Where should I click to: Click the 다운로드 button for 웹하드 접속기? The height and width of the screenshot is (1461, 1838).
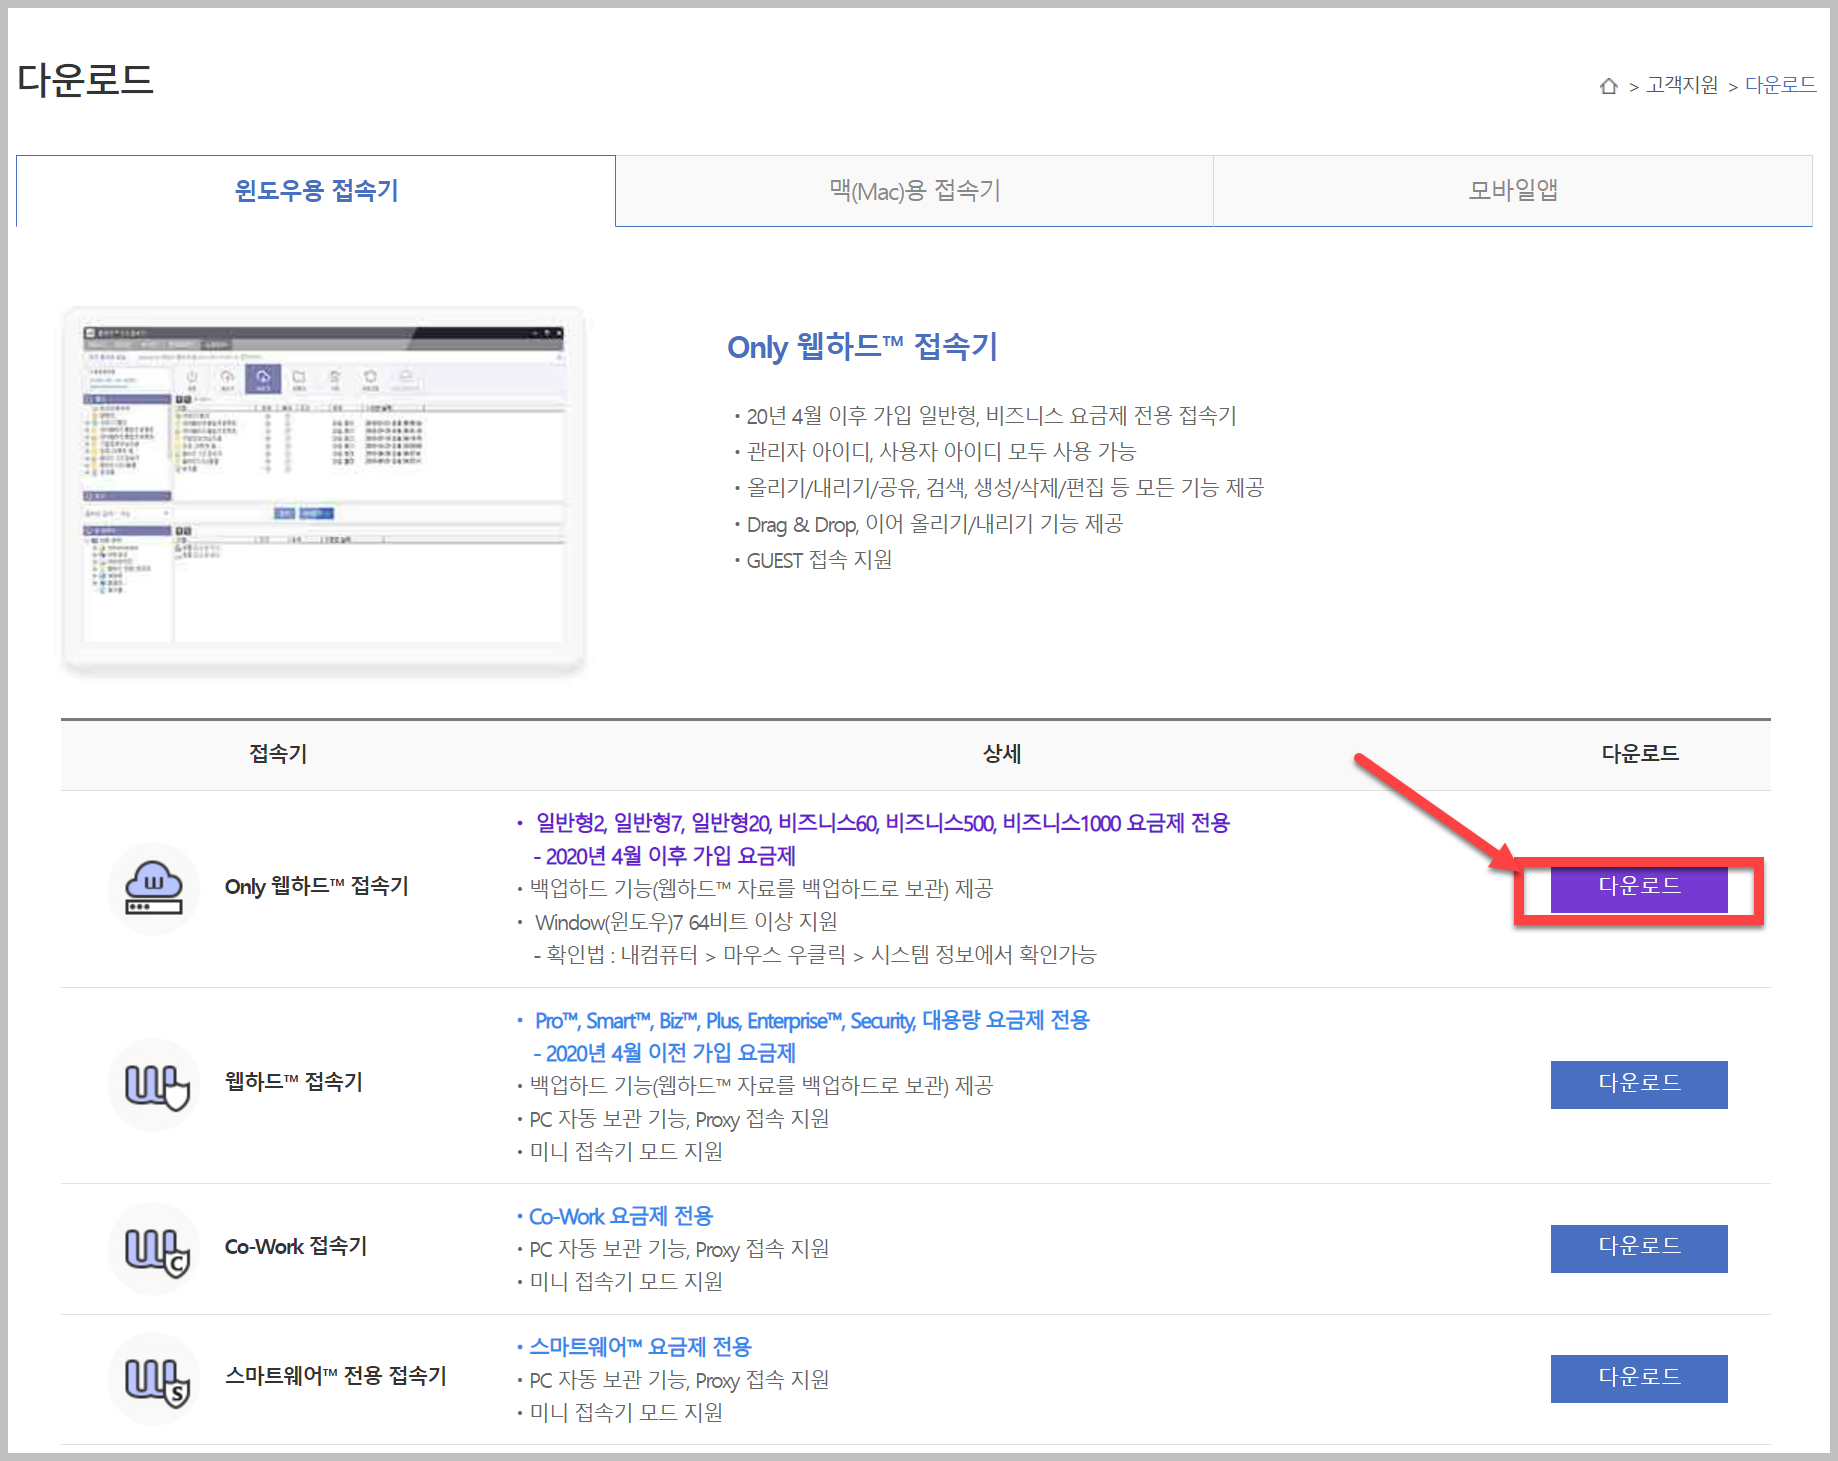(x=1639, y=1084)
